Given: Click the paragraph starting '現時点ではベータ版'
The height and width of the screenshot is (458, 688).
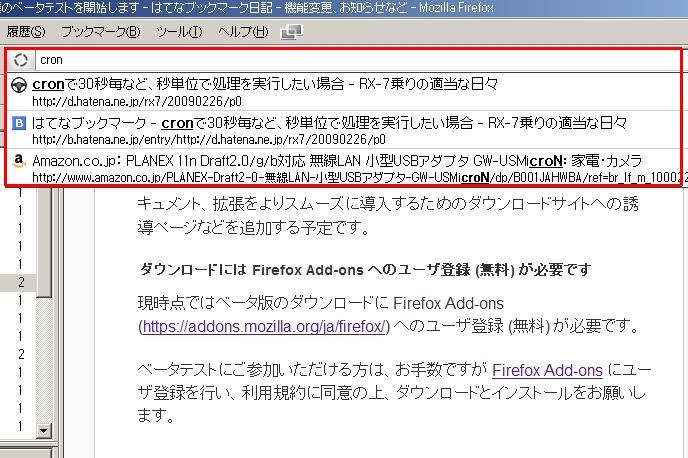Looking at the screenshot, I should [x=388, y=315].
